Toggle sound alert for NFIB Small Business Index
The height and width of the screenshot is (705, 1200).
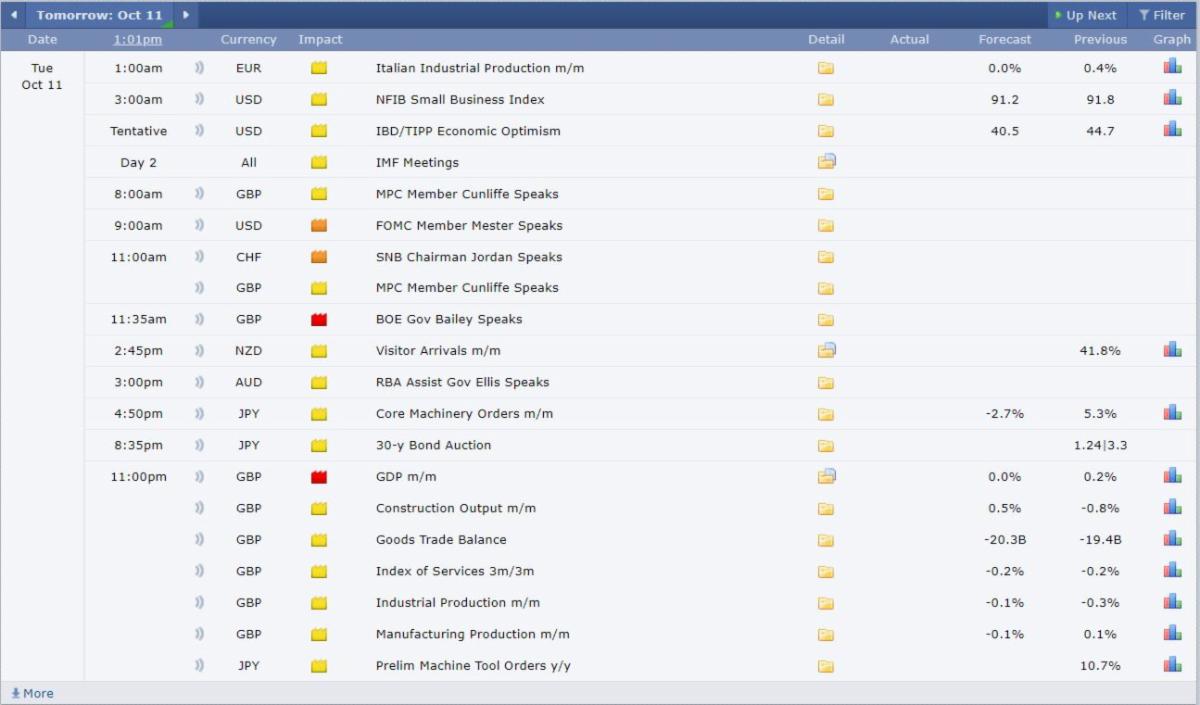point(199,99)
